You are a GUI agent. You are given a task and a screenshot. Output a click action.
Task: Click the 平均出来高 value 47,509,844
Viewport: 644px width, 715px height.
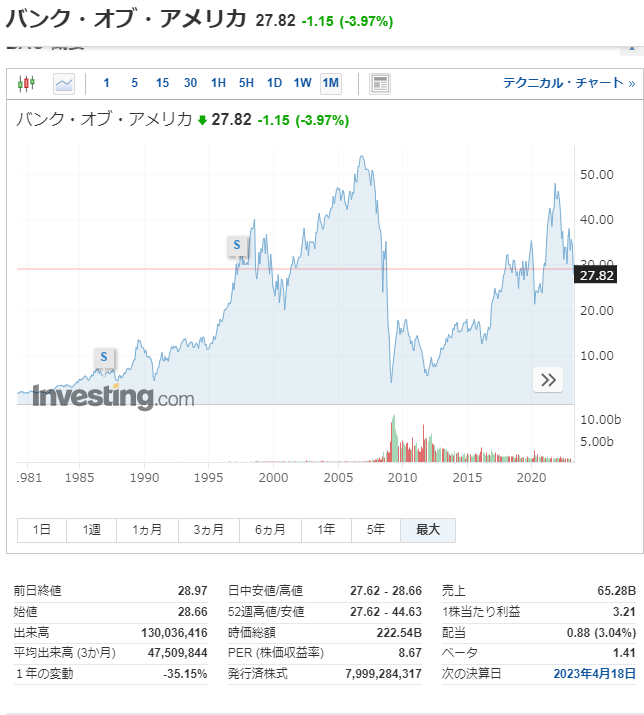[x=177, y=653]
